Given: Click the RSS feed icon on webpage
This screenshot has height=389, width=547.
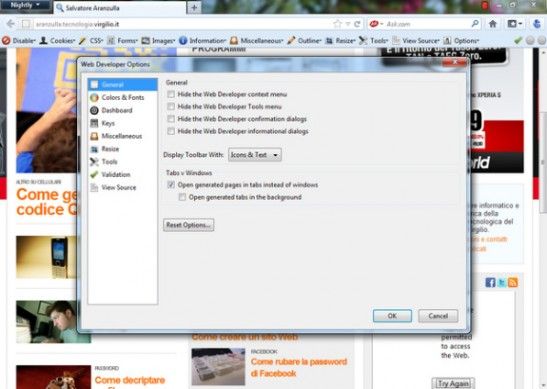Looking at the screenshot, I should [x=513, y=282].
